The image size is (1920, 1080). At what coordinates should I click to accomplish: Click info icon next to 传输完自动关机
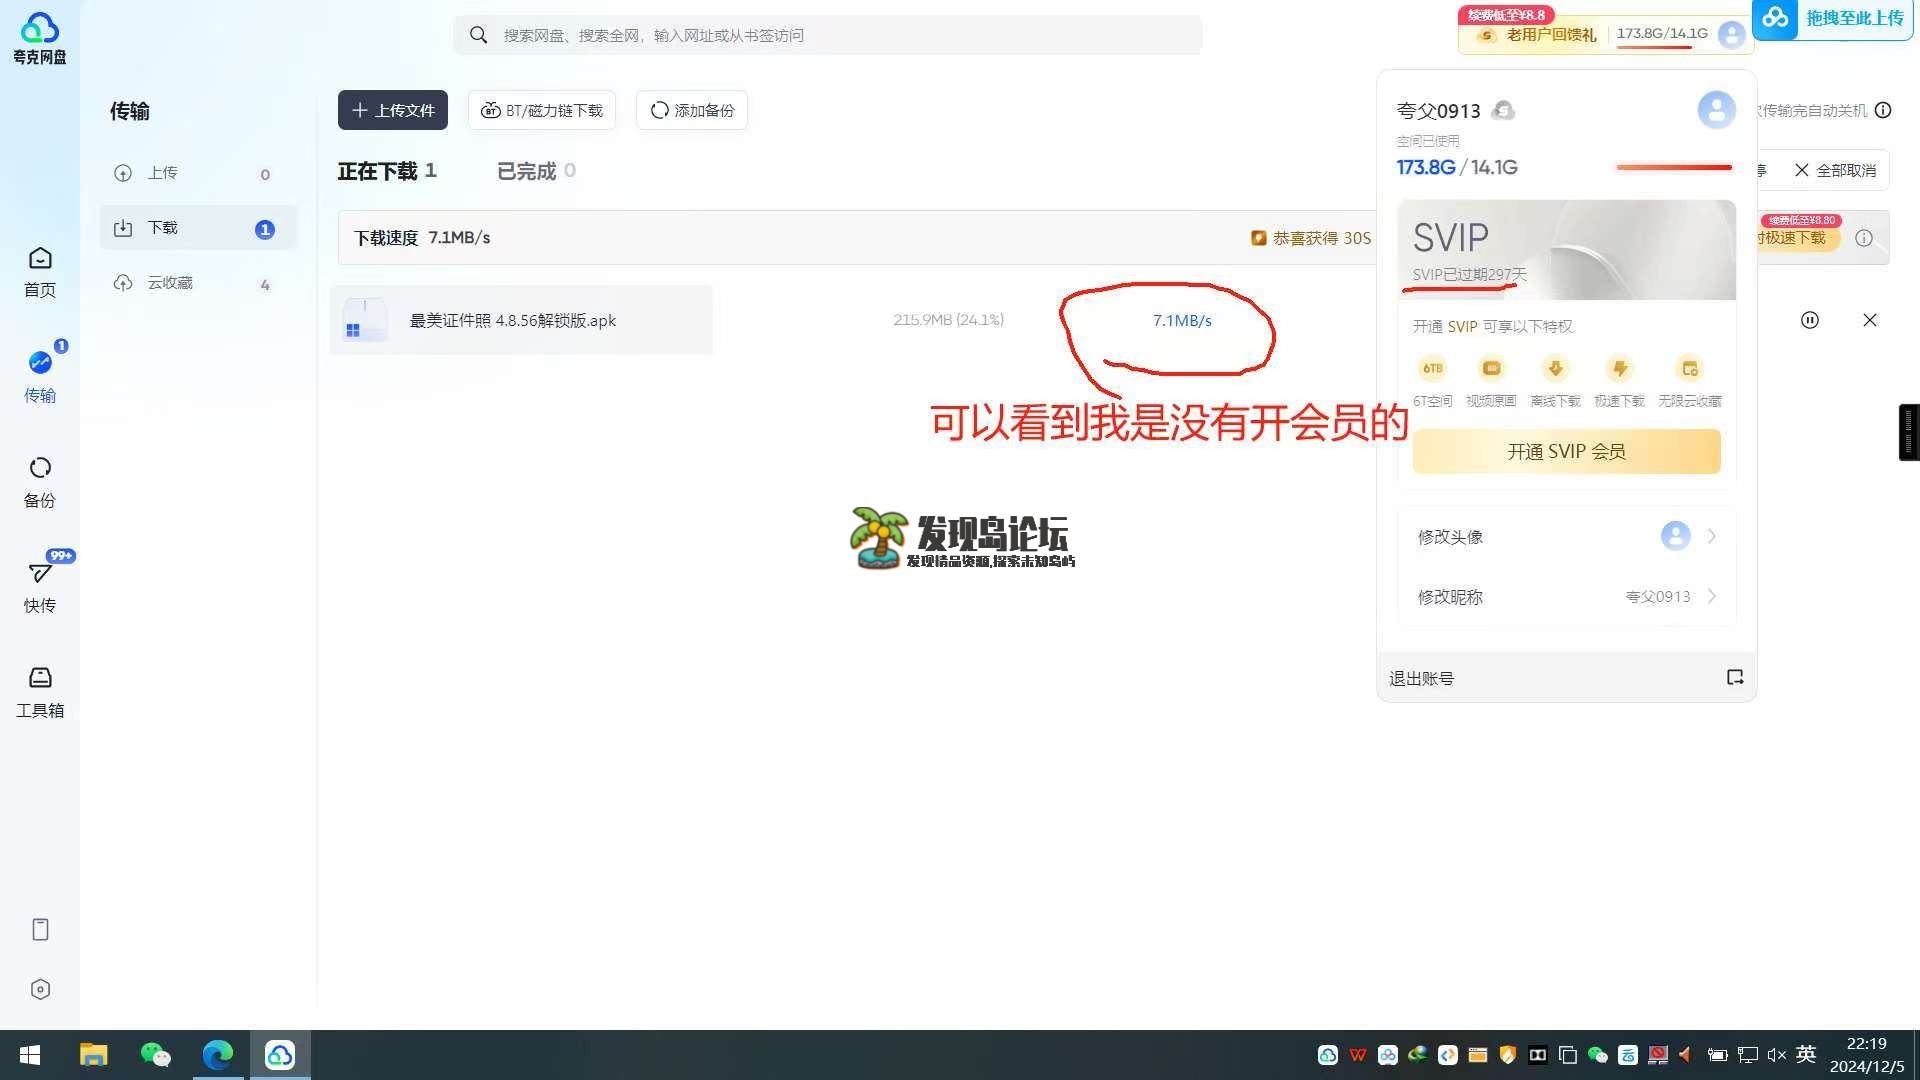tap(1883, 110)
